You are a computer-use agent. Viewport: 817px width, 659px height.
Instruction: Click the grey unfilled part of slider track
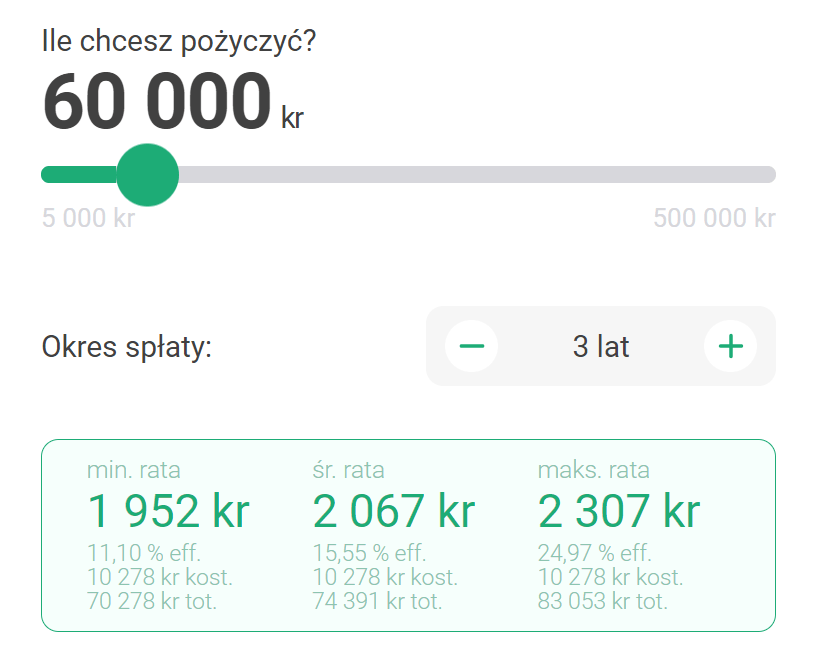pos(477,175)
